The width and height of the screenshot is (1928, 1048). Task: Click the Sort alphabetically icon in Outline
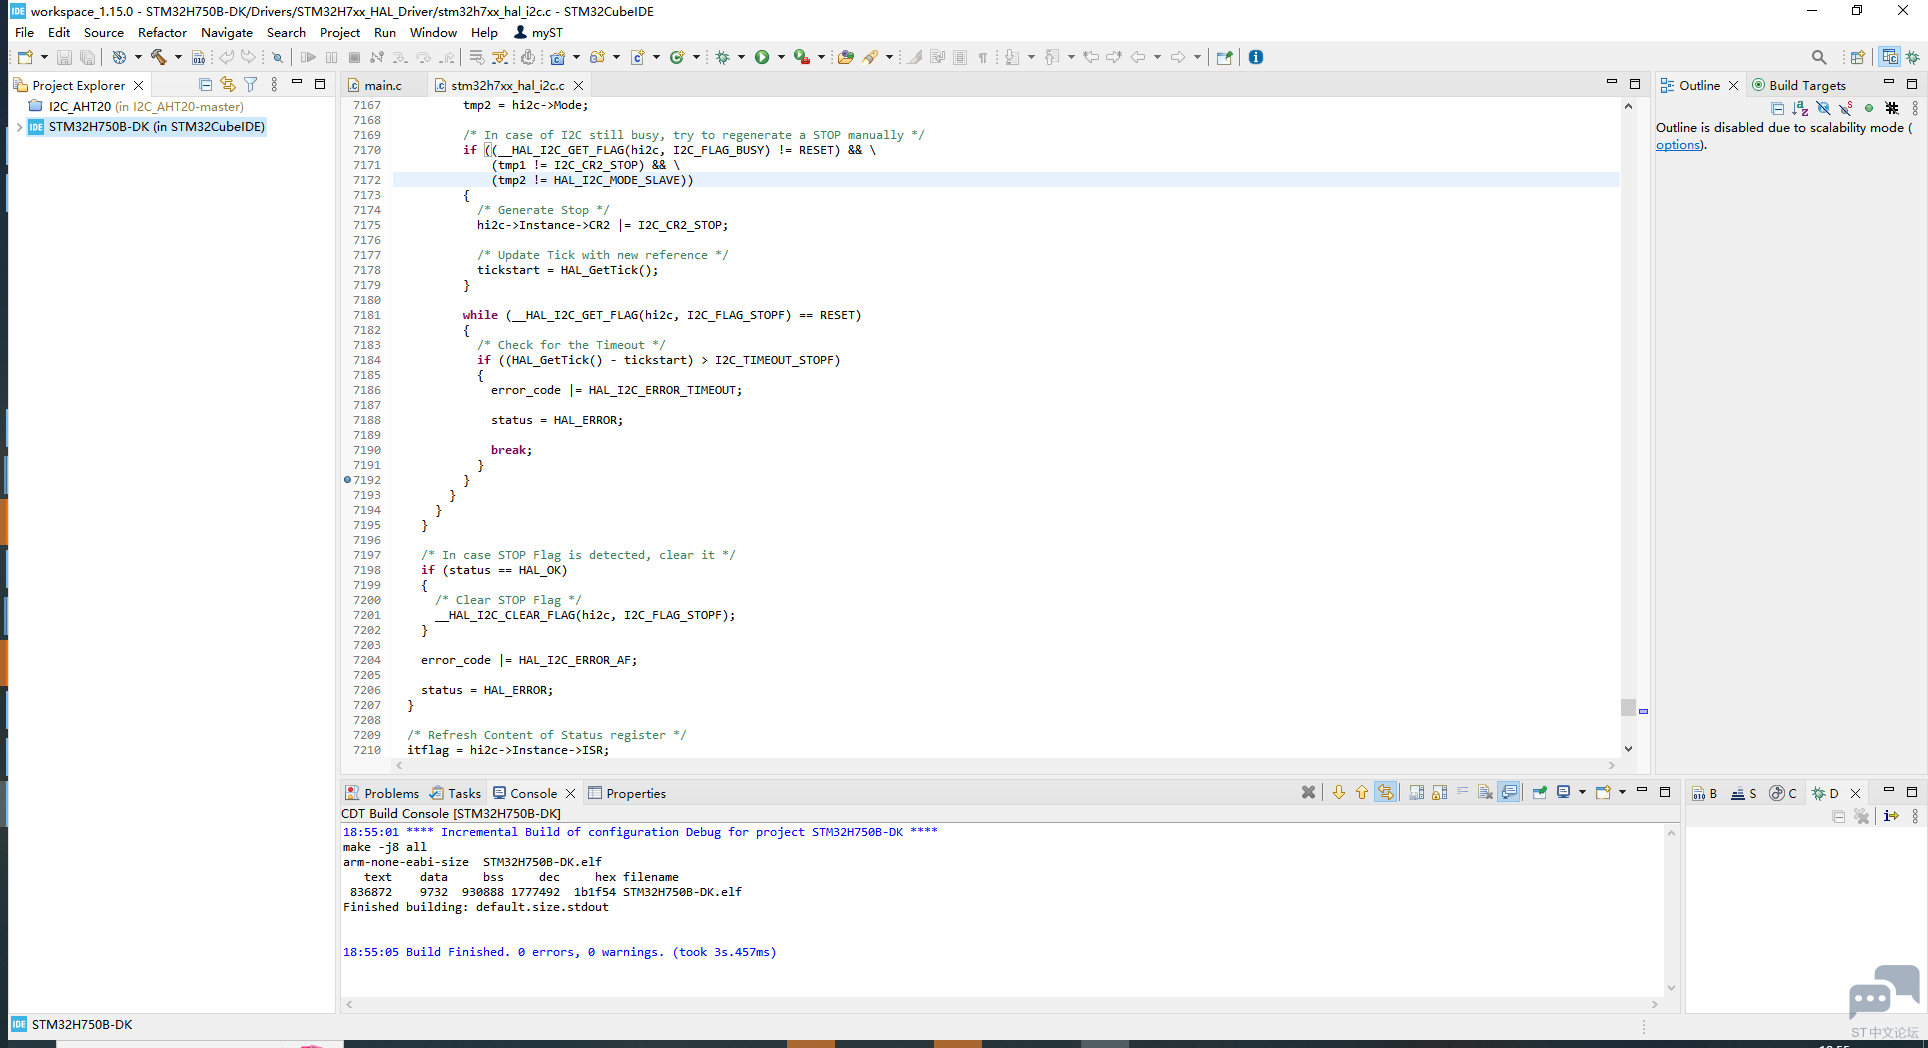pyautogui.click(x=1800, y=108)
